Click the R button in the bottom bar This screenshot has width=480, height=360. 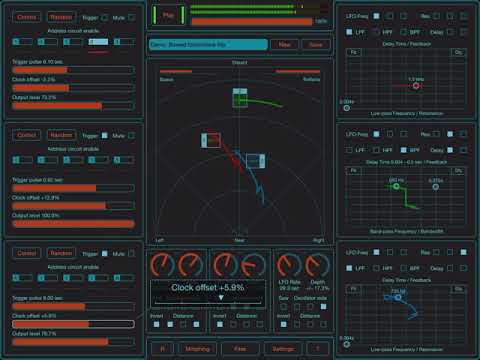[162, 349]
